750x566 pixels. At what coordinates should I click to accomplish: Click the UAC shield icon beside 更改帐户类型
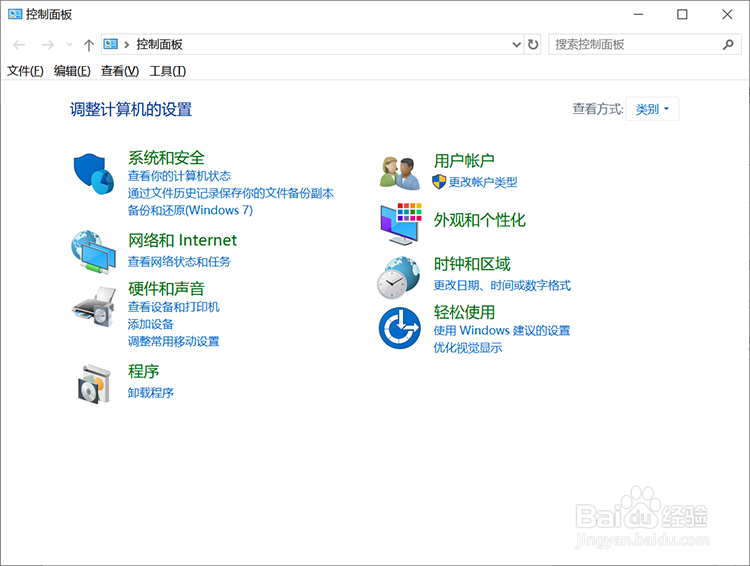(x=439, y=182)
